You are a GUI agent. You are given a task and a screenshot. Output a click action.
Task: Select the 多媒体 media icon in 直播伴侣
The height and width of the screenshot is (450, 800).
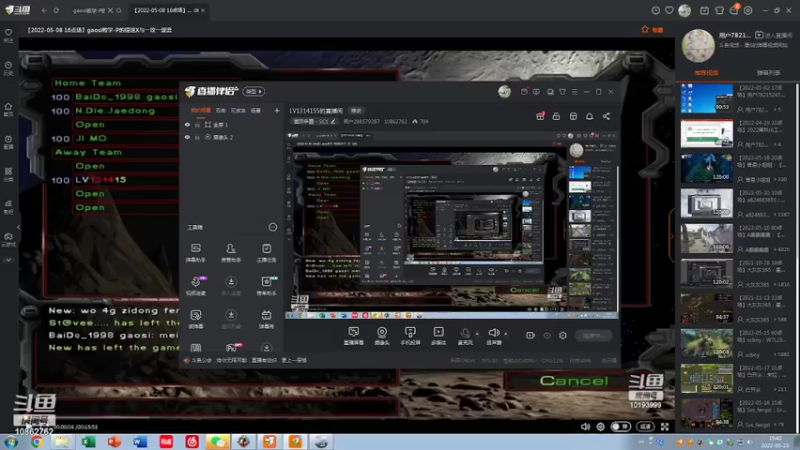coord(438,336)
